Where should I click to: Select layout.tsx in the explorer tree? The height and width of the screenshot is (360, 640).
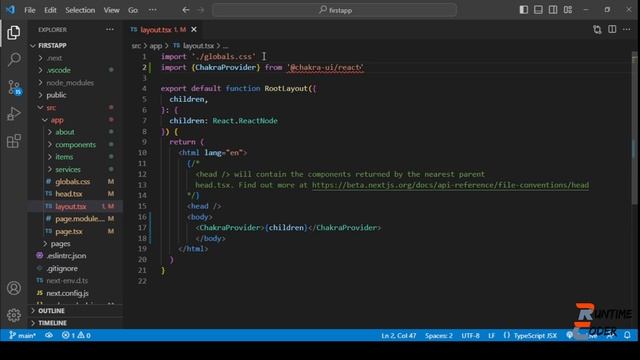click(76, 207)
